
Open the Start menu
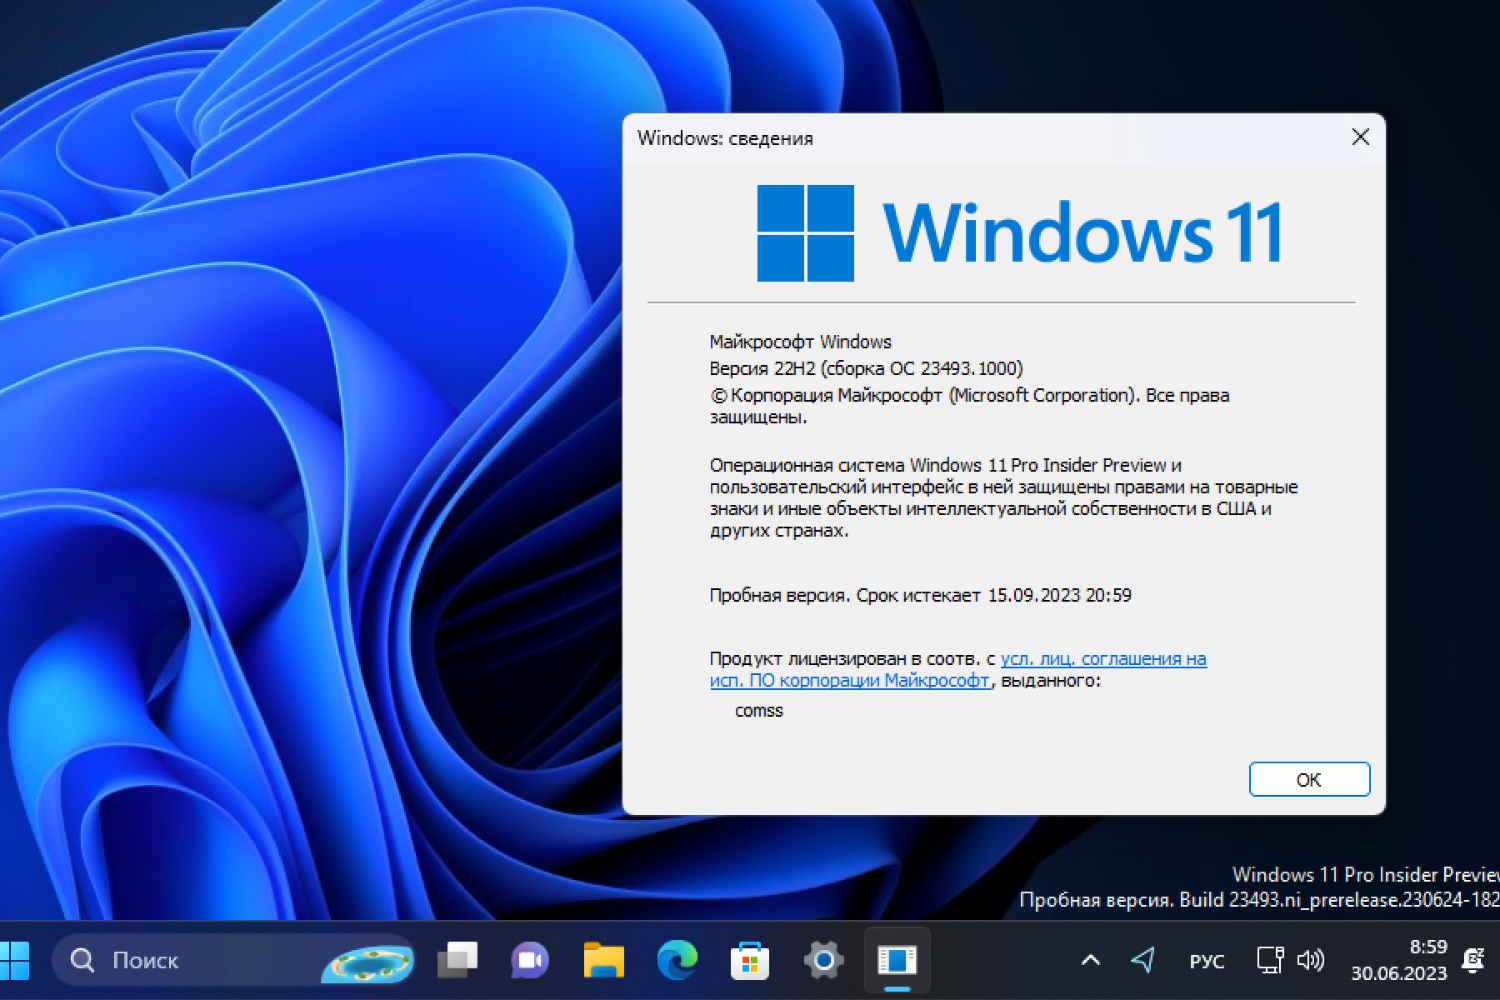tap(15, 960)
